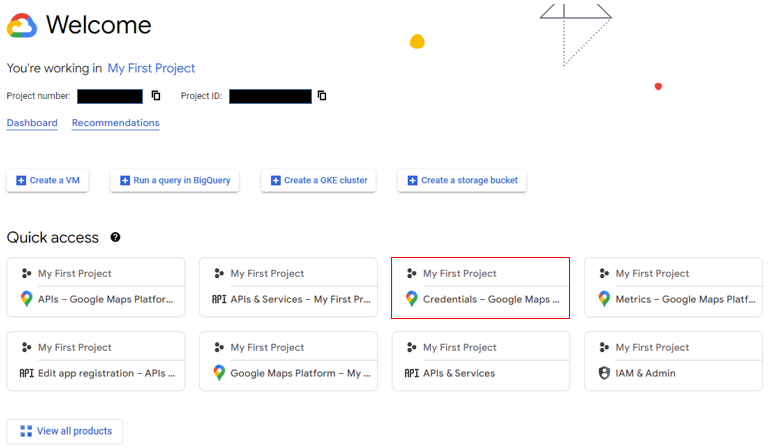Click project icon in Metrics card header
This screenshot has height=448, width=768.
pos(604,273)
